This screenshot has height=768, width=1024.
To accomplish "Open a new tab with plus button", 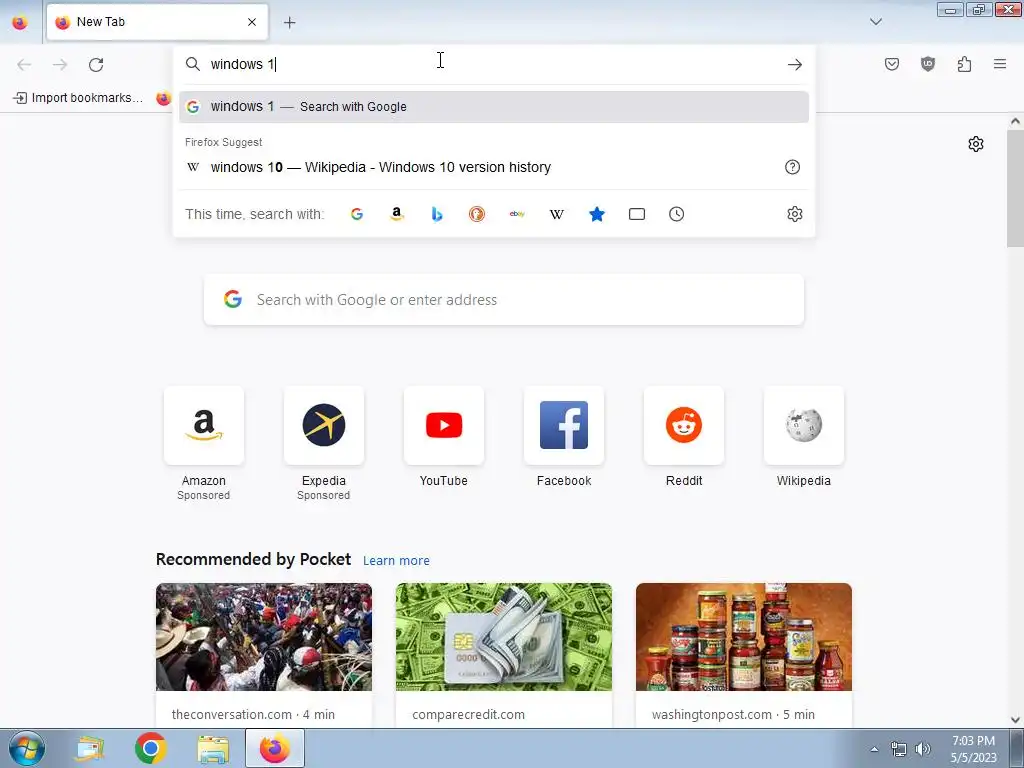I will pos(289,22).
